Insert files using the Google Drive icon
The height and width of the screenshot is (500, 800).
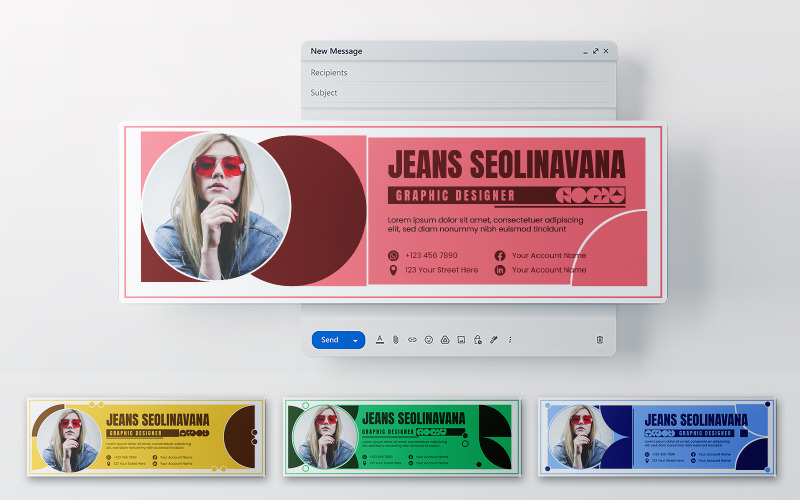tap(445, 340)
